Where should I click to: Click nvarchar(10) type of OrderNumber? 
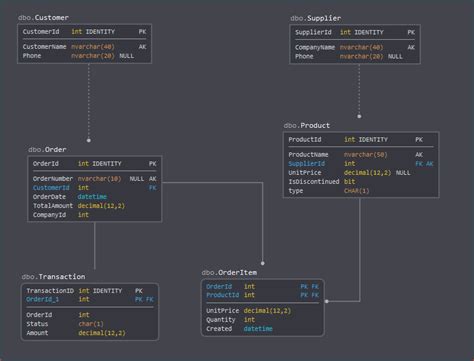click(x=100, y=179)
